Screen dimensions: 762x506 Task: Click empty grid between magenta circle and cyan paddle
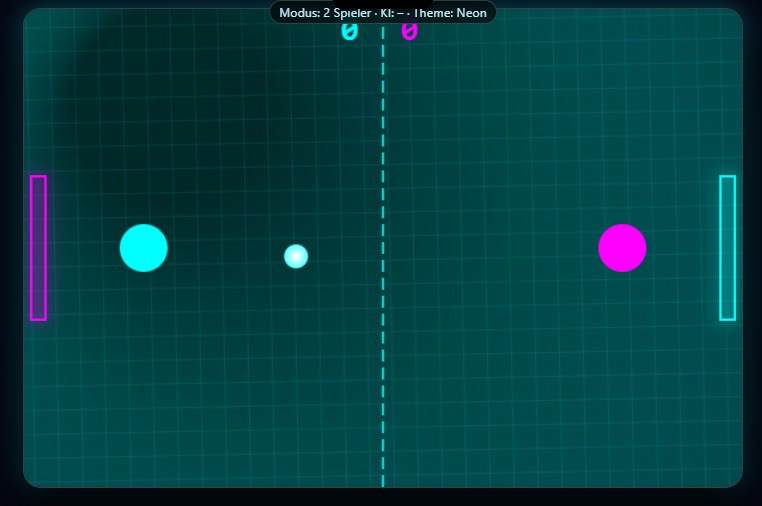[x=682, y=248]
